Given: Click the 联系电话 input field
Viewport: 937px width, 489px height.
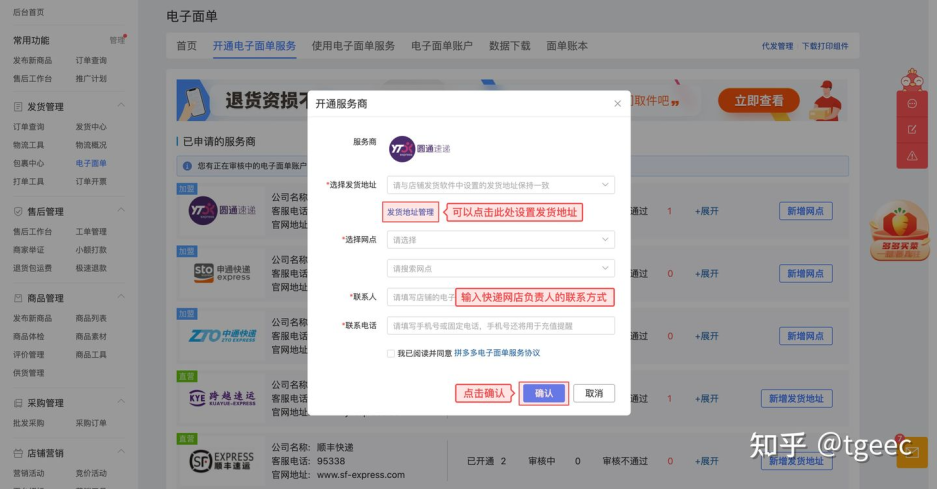Looking at the screenshot, I should [500, 326].
